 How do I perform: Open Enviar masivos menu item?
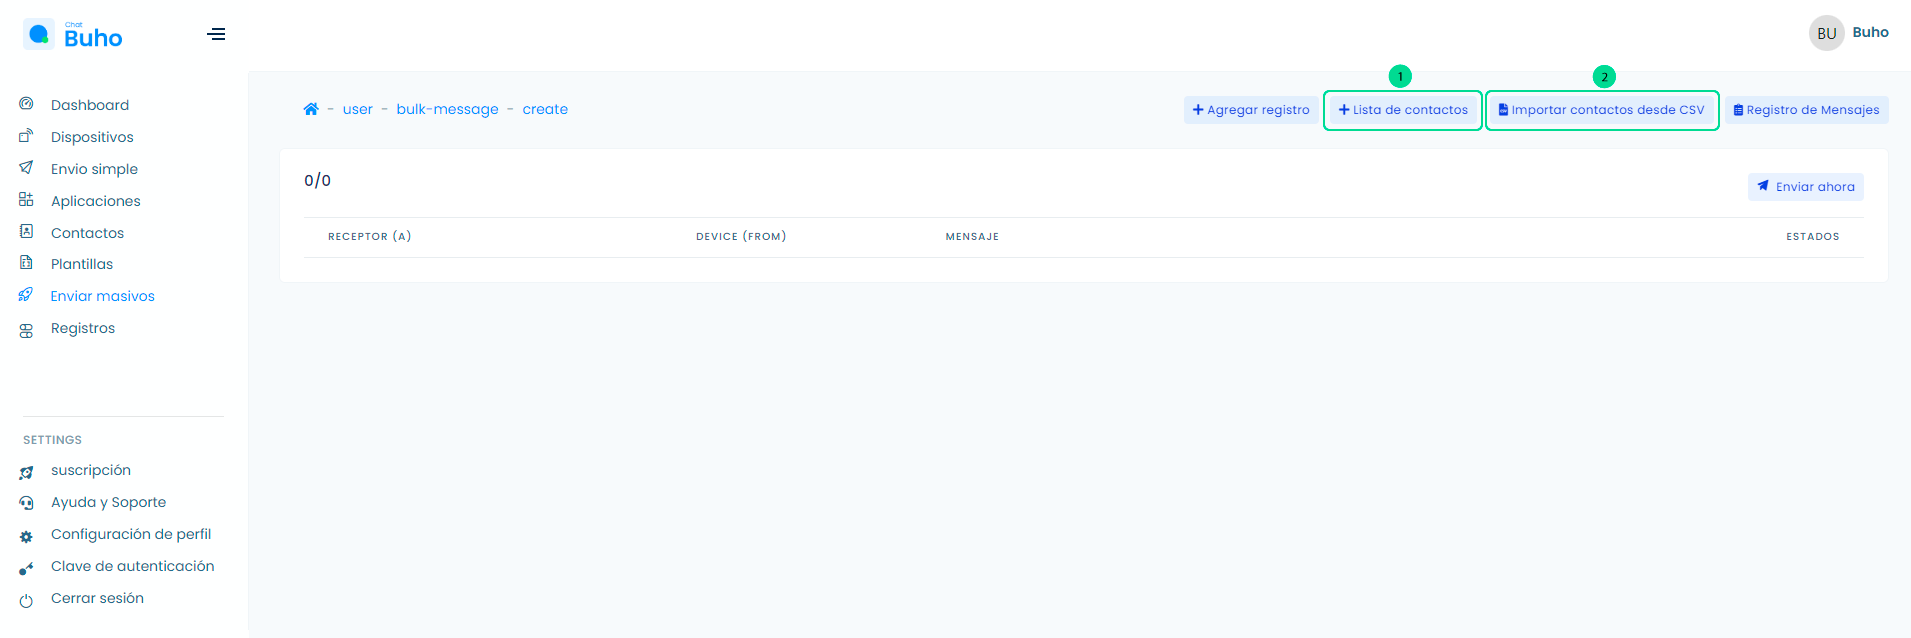[x=102, y=296]
